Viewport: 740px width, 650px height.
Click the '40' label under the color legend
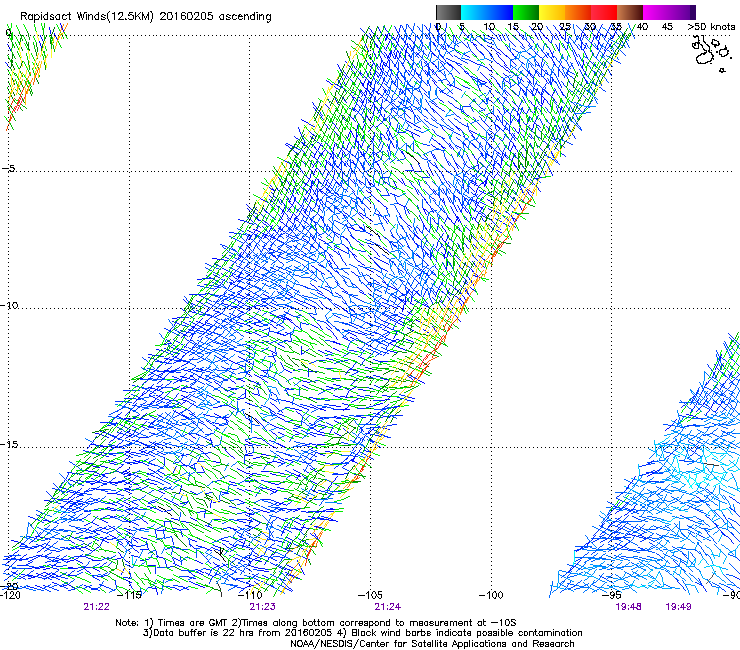pos(642,26)
